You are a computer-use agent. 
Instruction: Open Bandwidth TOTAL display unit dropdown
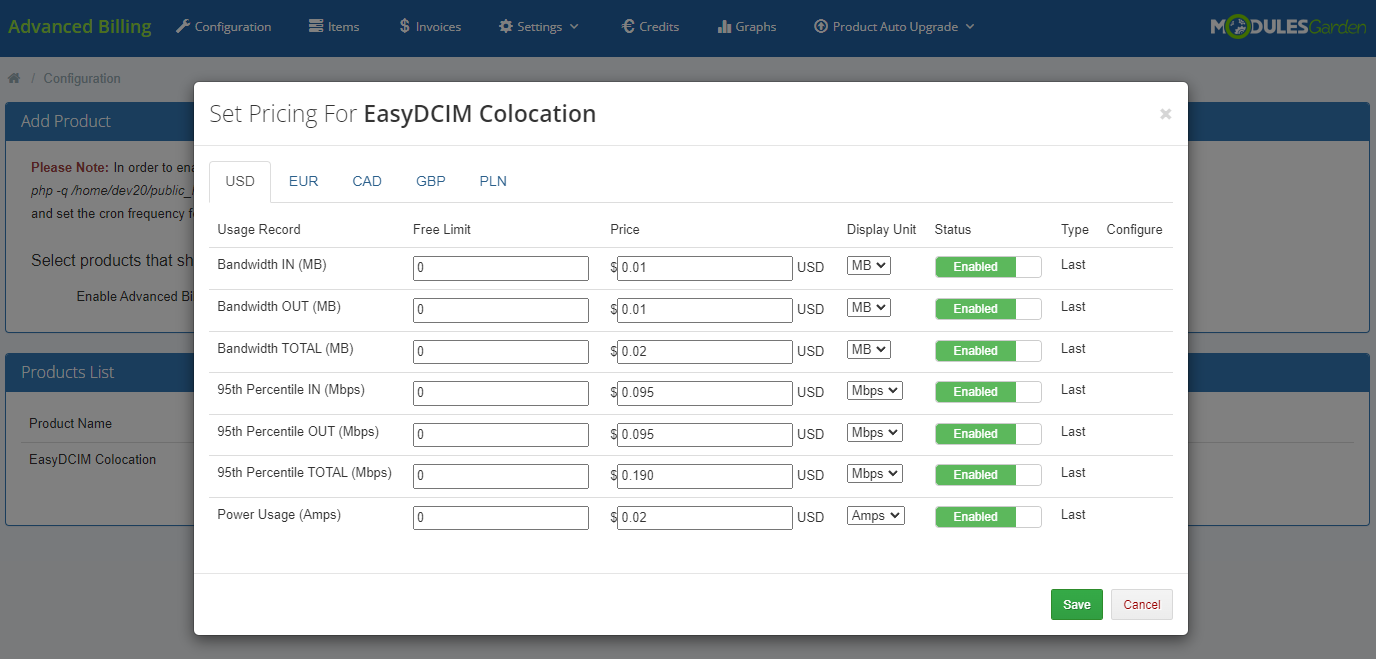coord(869,350)
